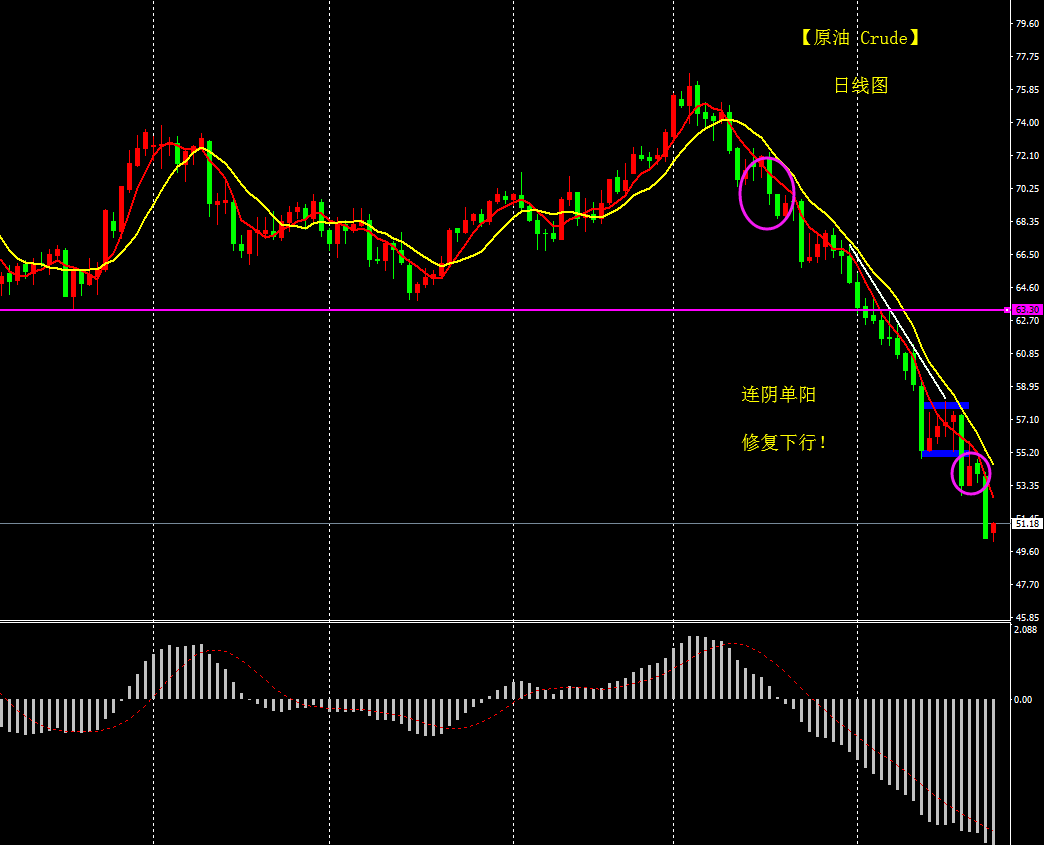Image resolution: width=1044 pixels, height=845 pixels.
Task: Click the divider between chart and indicator panel
Action: point(500,621)
